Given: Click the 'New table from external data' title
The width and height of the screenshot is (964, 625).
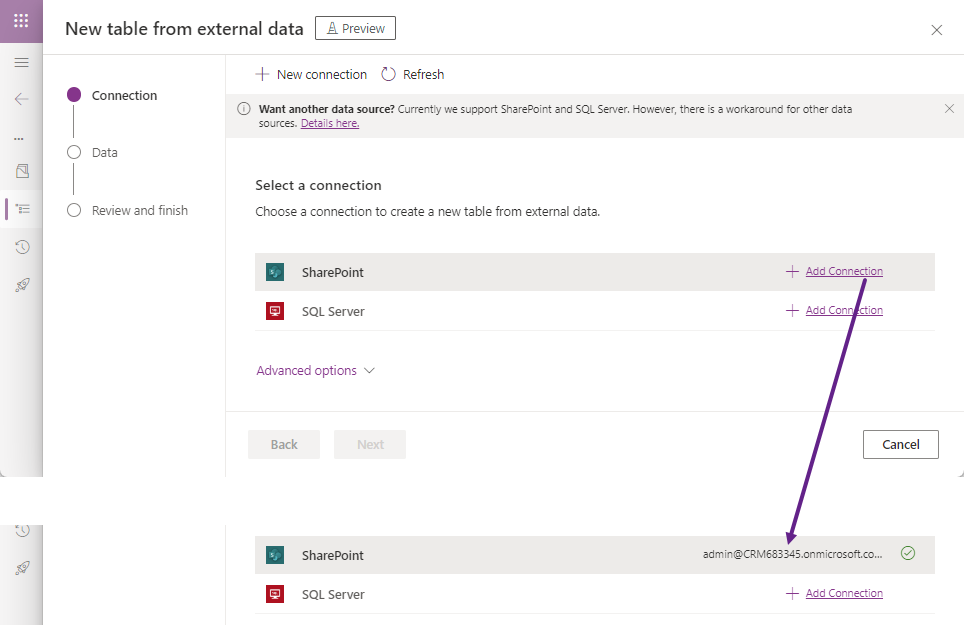Looking at the screenshot, I should (x=184, y=29).
